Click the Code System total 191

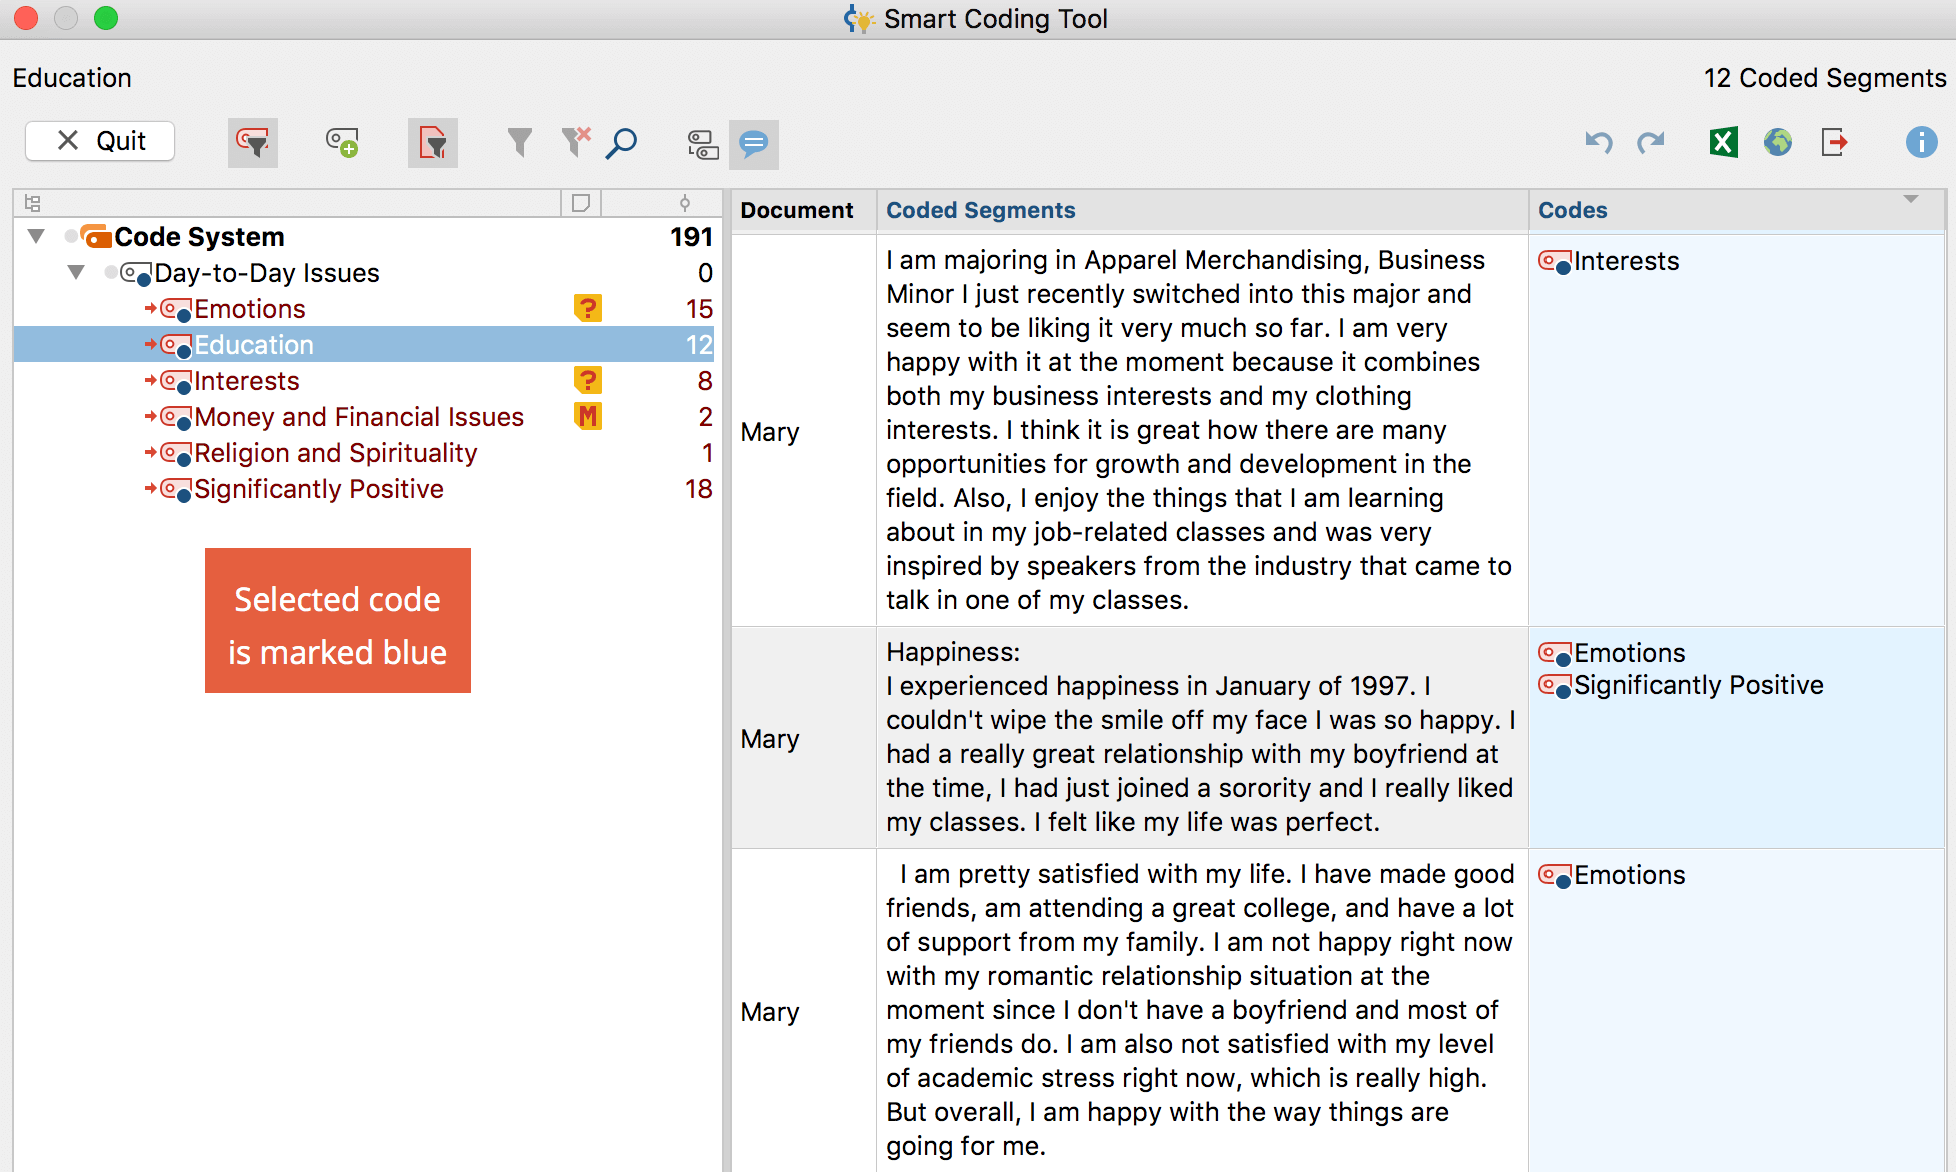coord(691,237)
